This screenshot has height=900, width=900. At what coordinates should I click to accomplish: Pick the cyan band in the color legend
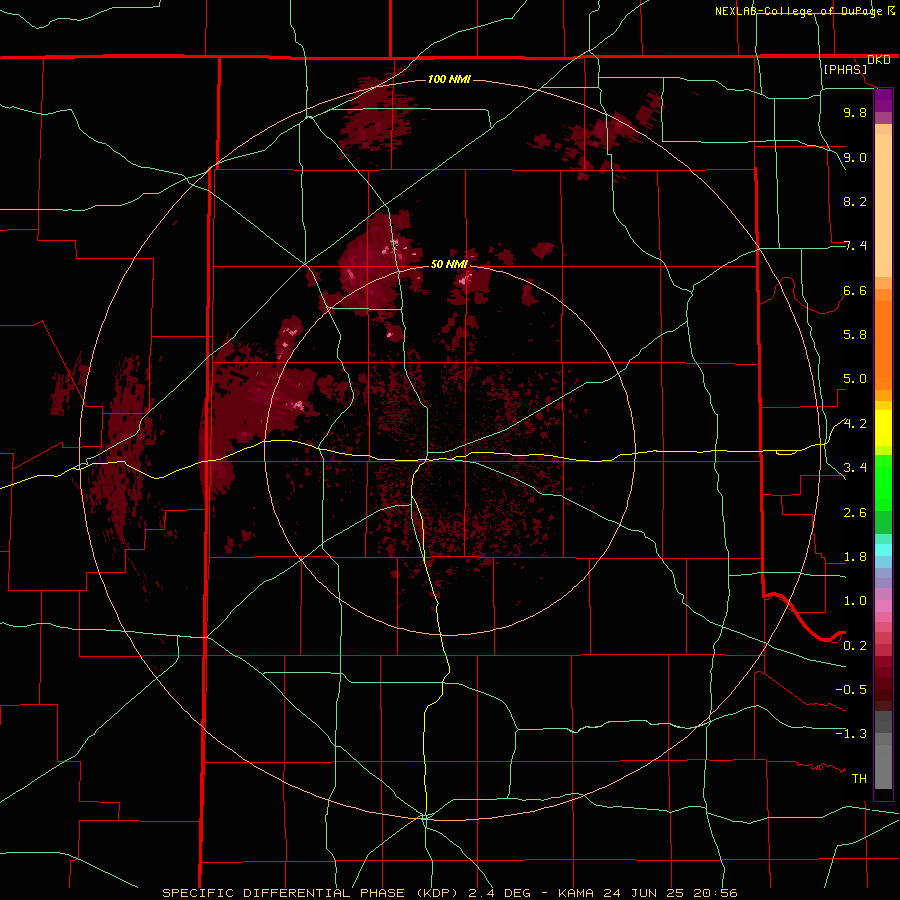click(x=883, y=550)
